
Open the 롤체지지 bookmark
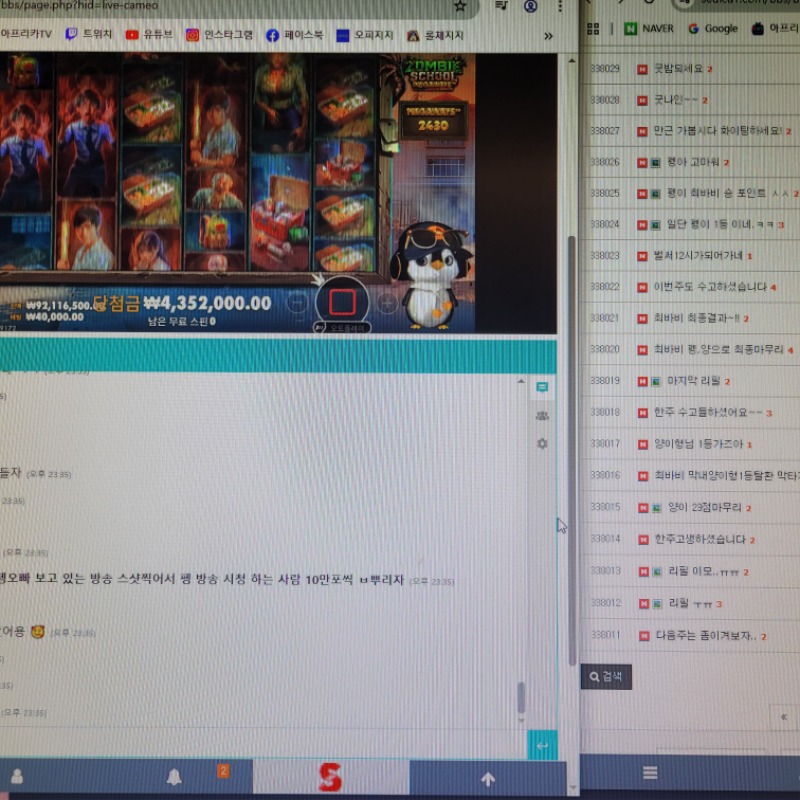pyautogui.click(x=435, y=35)
